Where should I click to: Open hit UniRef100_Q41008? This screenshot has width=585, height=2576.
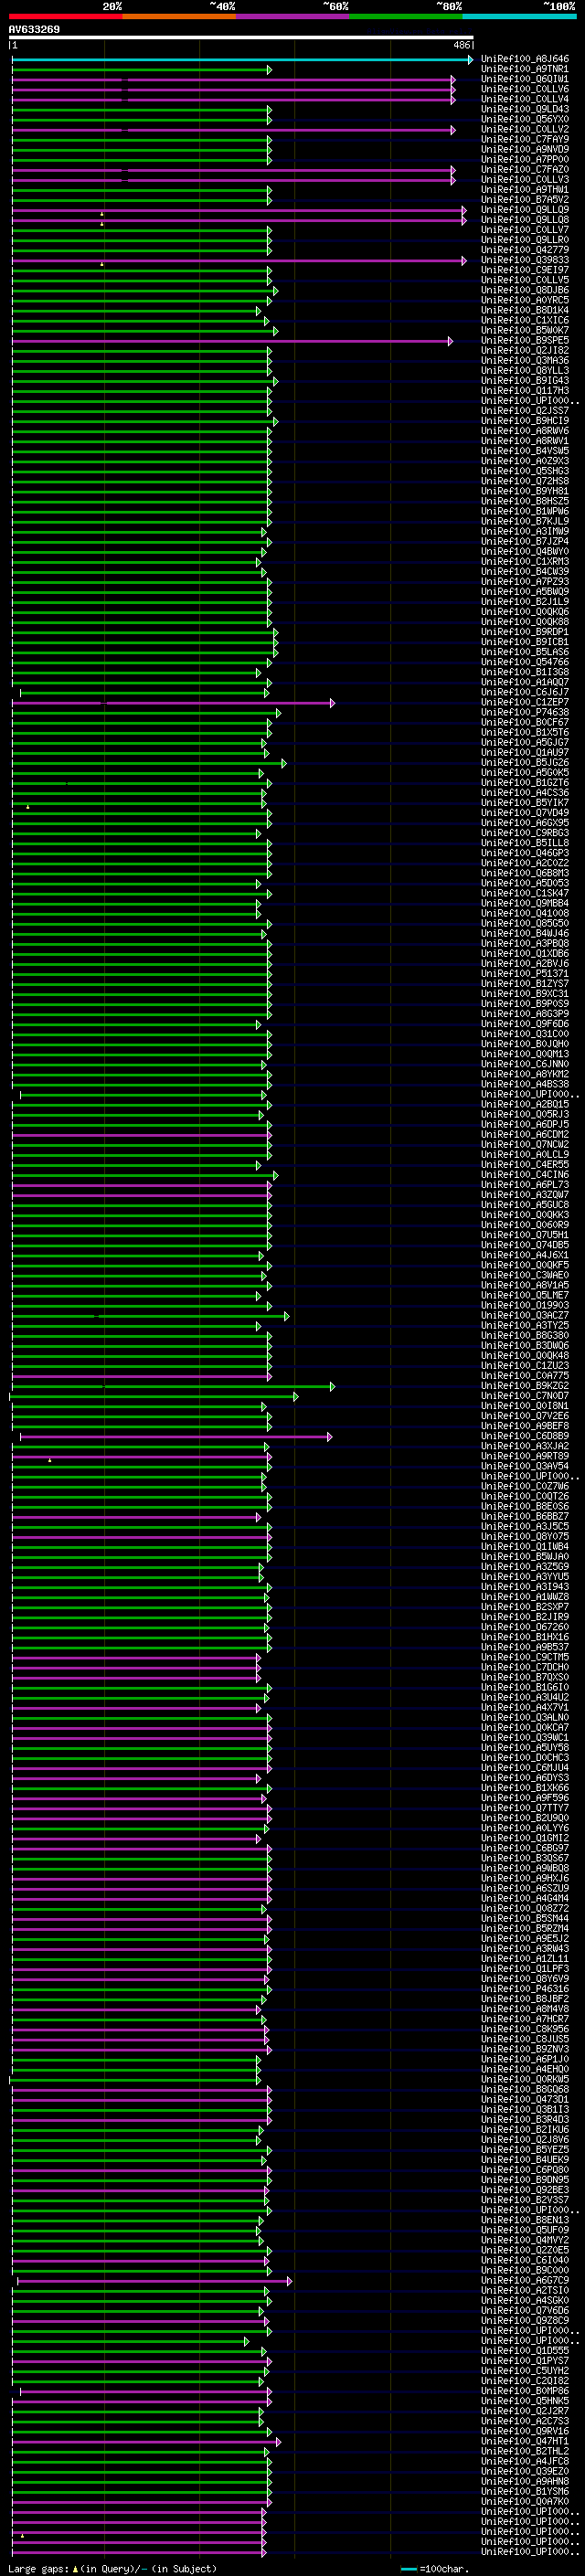[x=525, y=914]
